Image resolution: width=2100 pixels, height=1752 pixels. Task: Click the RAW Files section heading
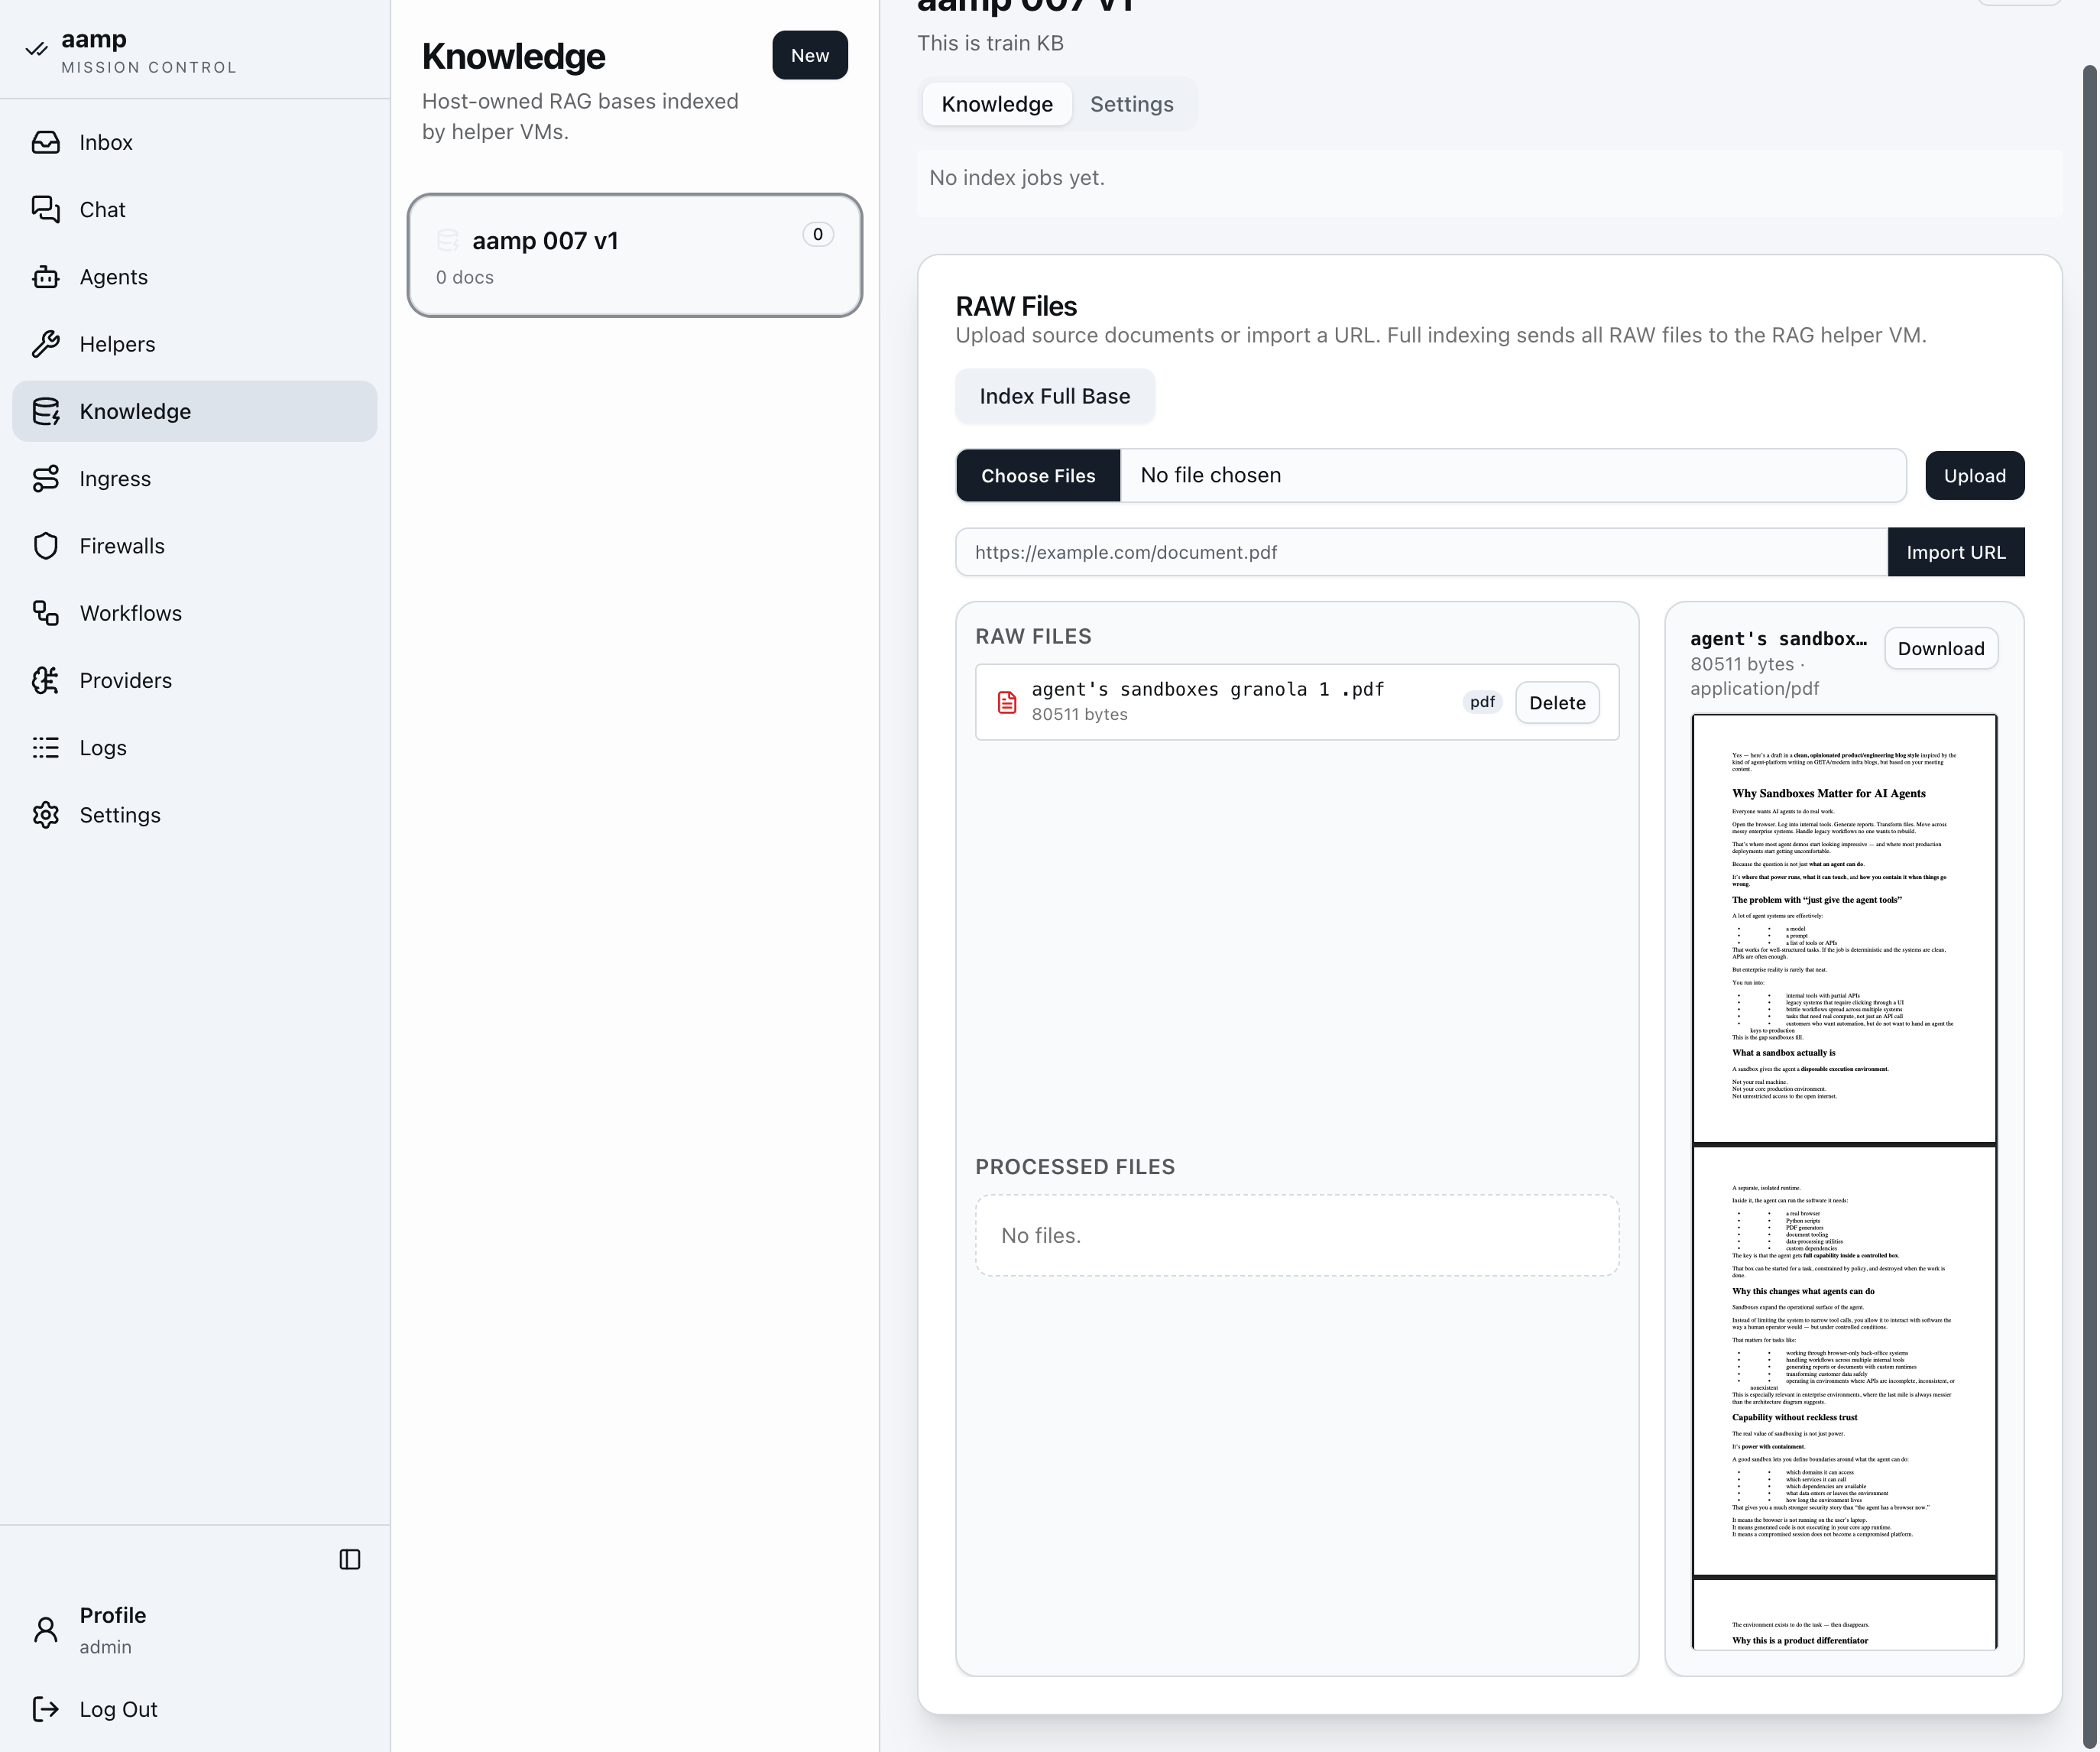click(1016, 306)
